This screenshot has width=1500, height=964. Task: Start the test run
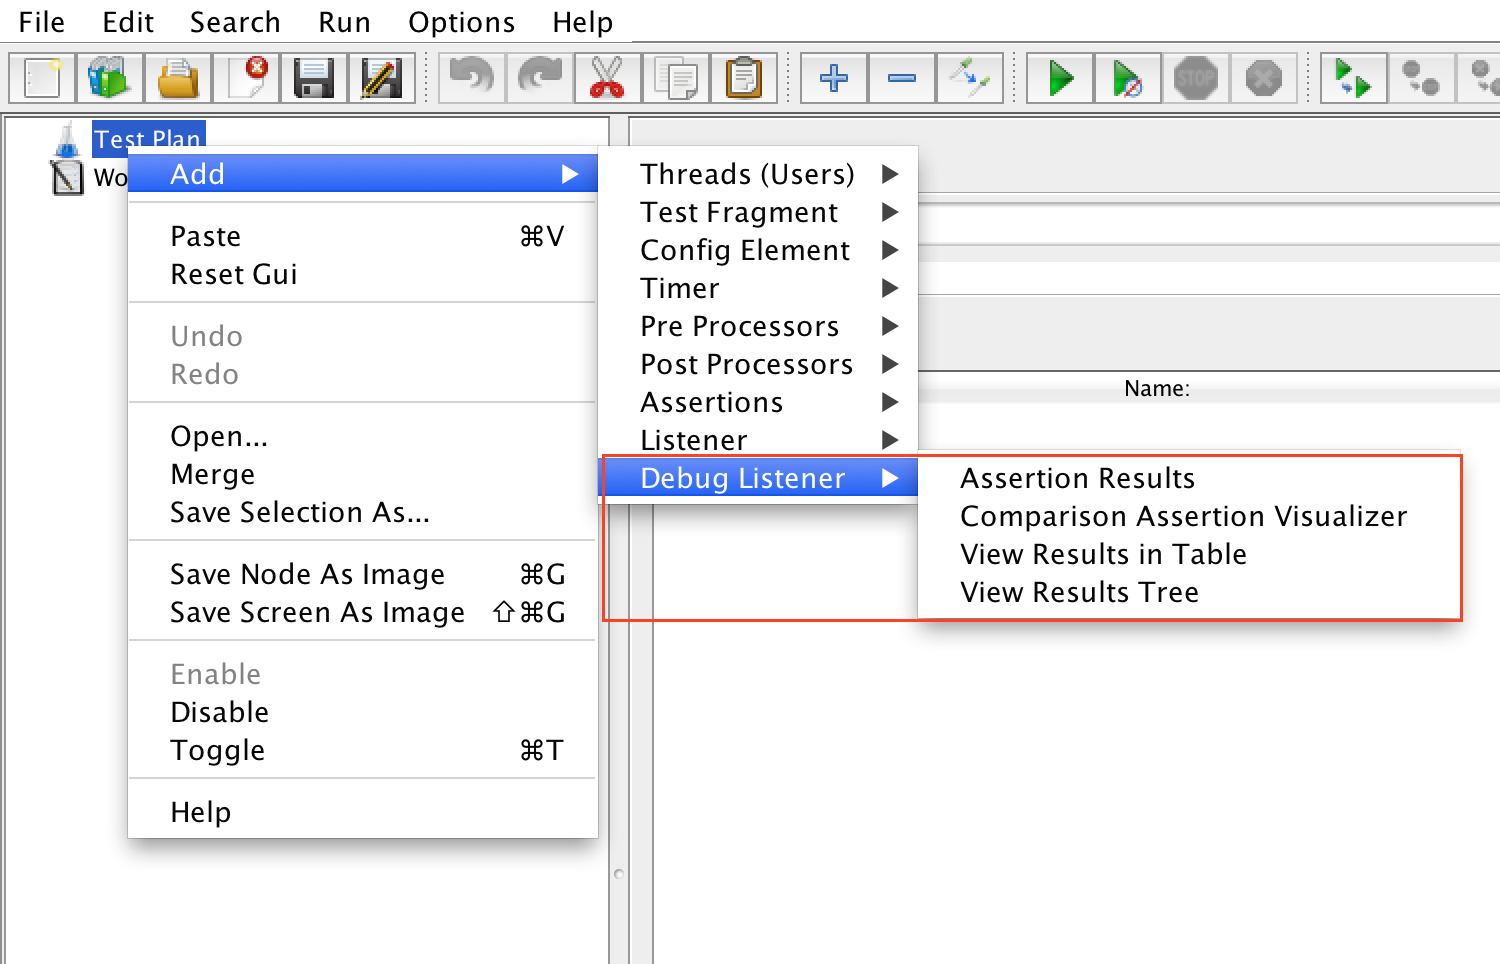click(1059, 77)
